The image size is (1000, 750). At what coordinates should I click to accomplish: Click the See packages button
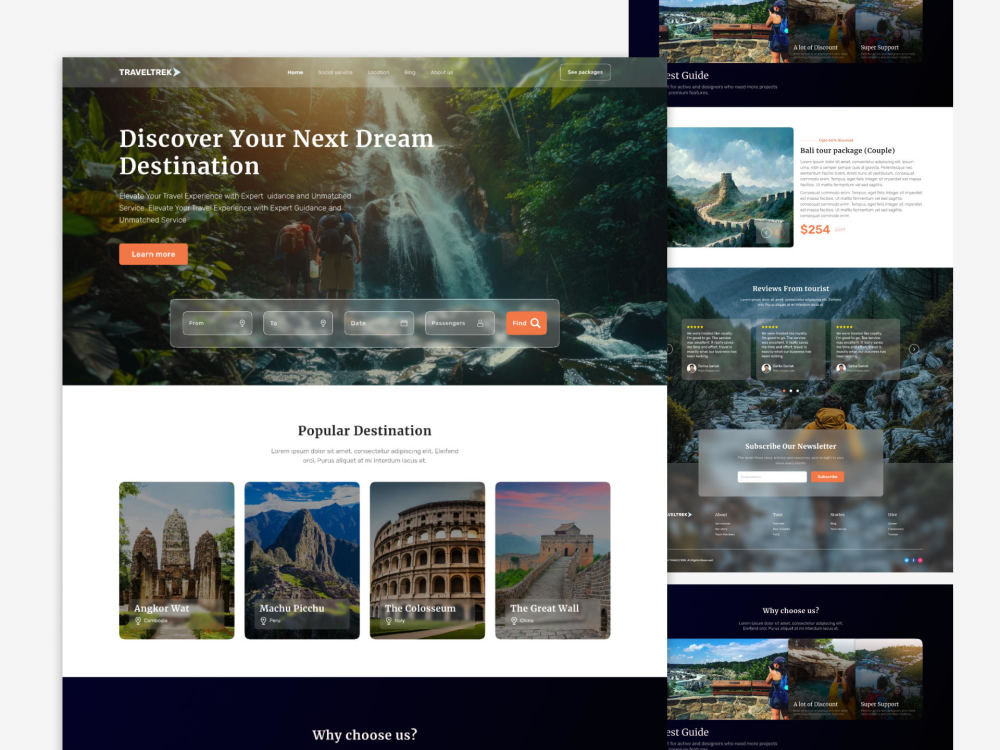(x=585, y=72)
